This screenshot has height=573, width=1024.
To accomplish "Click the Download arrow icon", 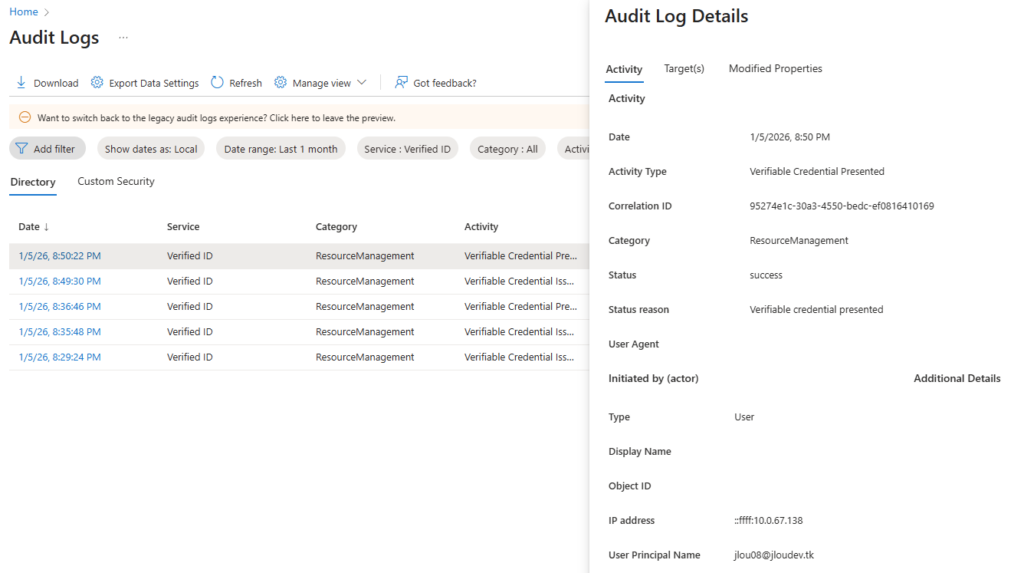I will coord(21,83).
